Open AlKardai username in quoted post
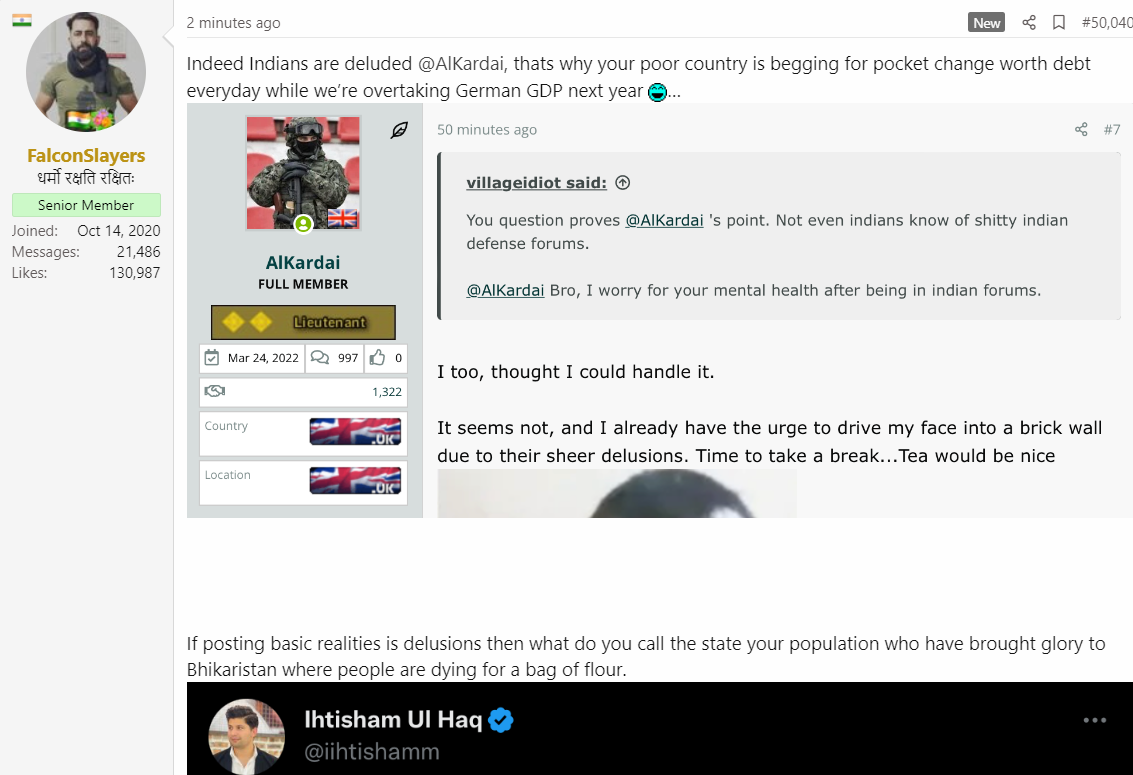Image resolution: width=1133 pixels, height=775 pixels. 303,262
